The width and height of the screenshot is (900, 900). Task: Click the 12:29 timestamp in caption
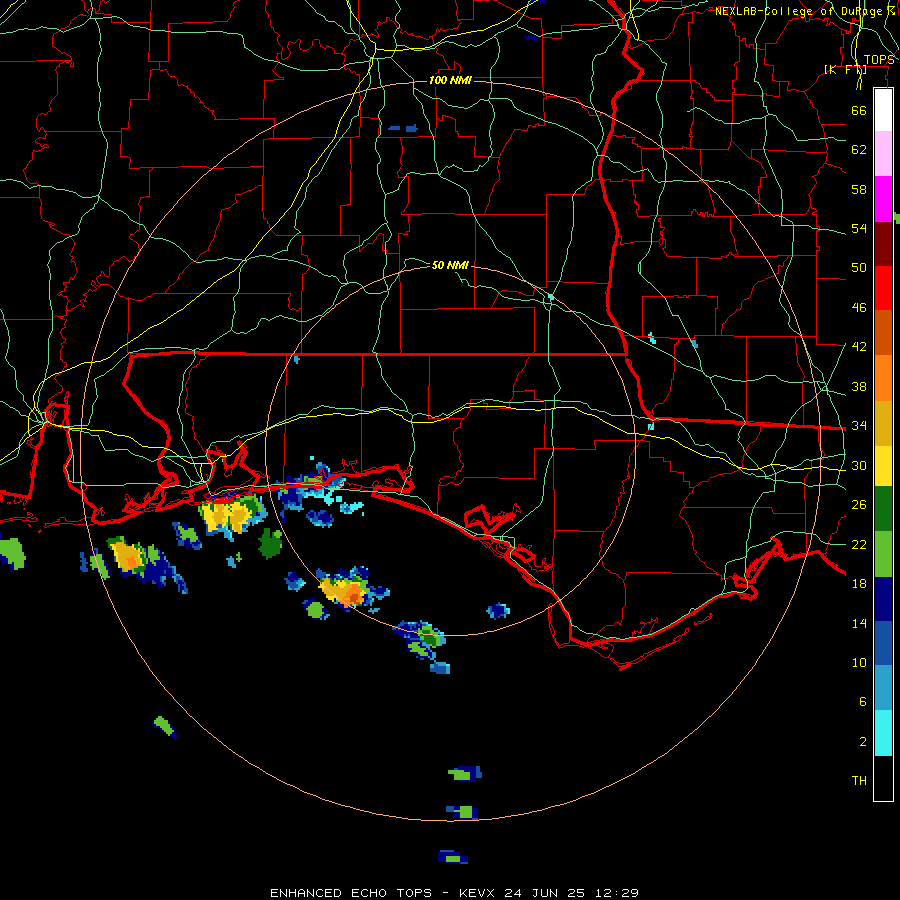point(615,893)
